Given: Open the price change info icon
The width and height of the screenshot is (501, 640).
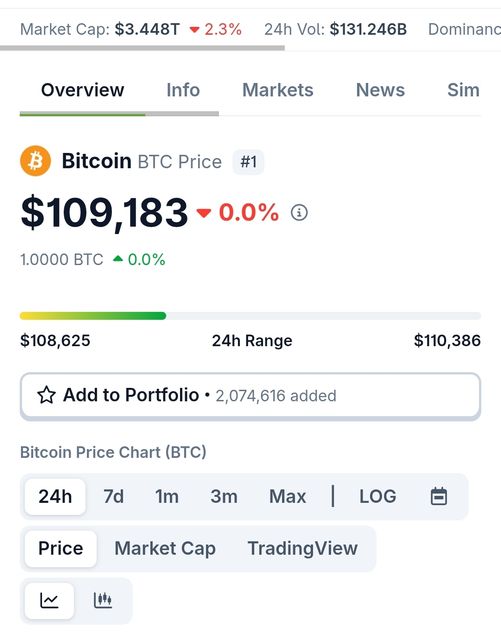Looking at the screenshot, I should tap(299, 213).
